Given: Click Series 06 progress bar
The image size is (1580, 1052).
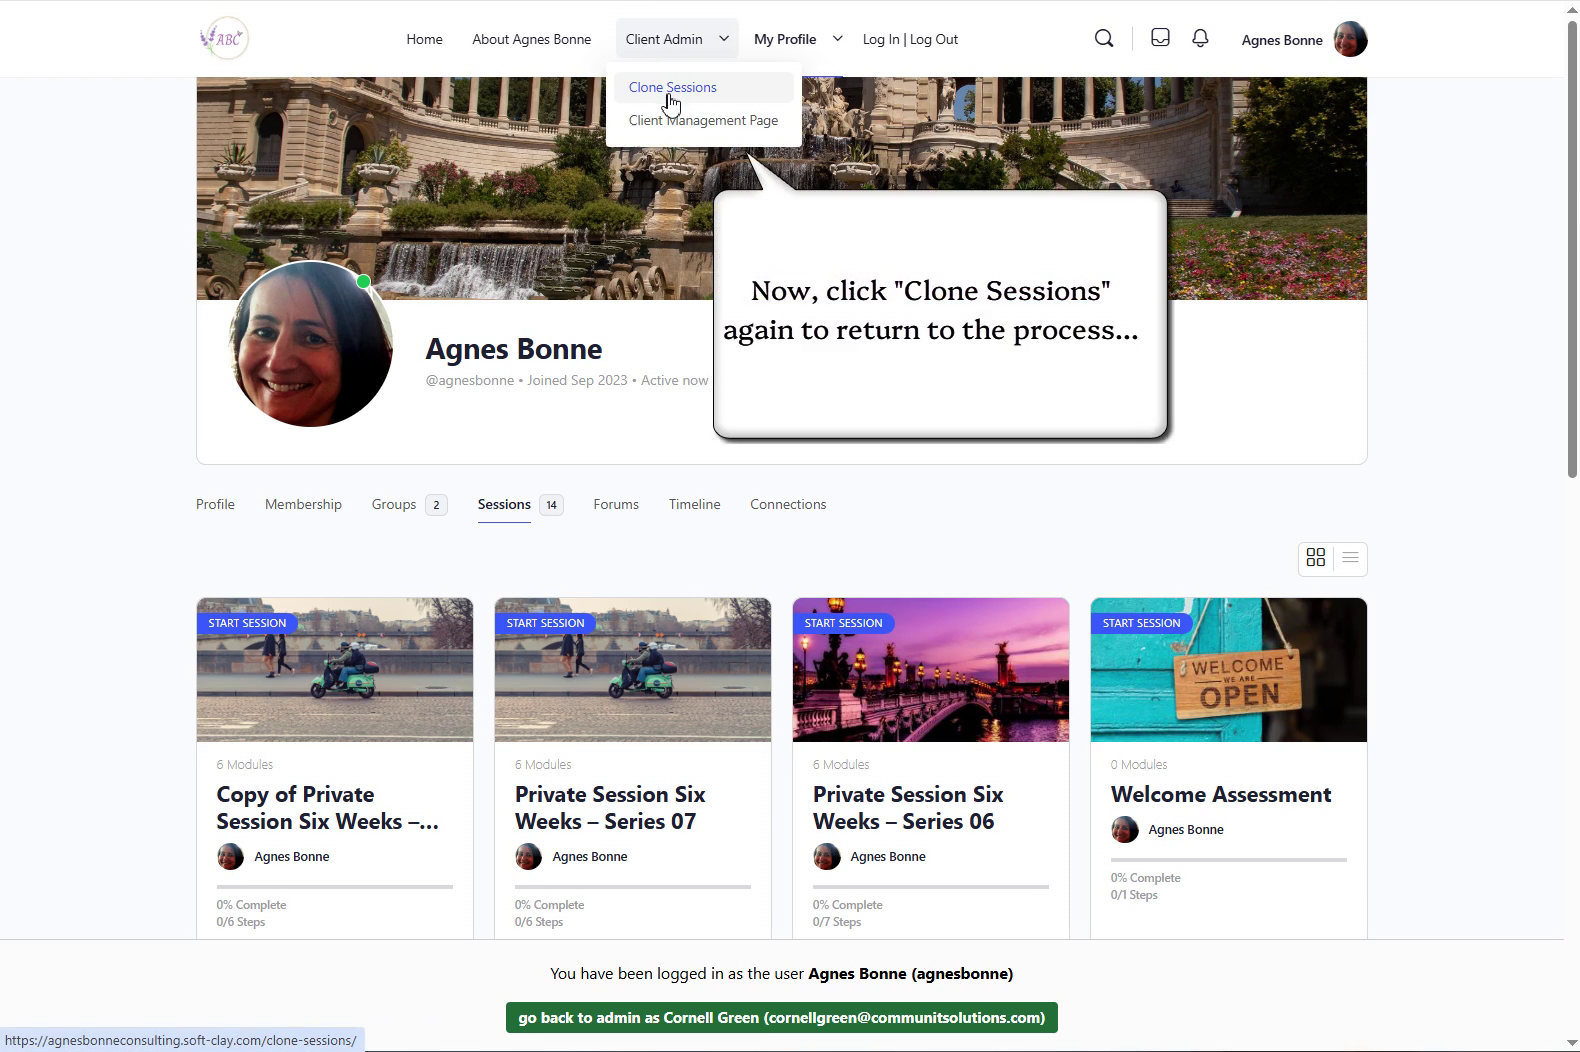Looking at the screenshot, I should tap(930, 887).
